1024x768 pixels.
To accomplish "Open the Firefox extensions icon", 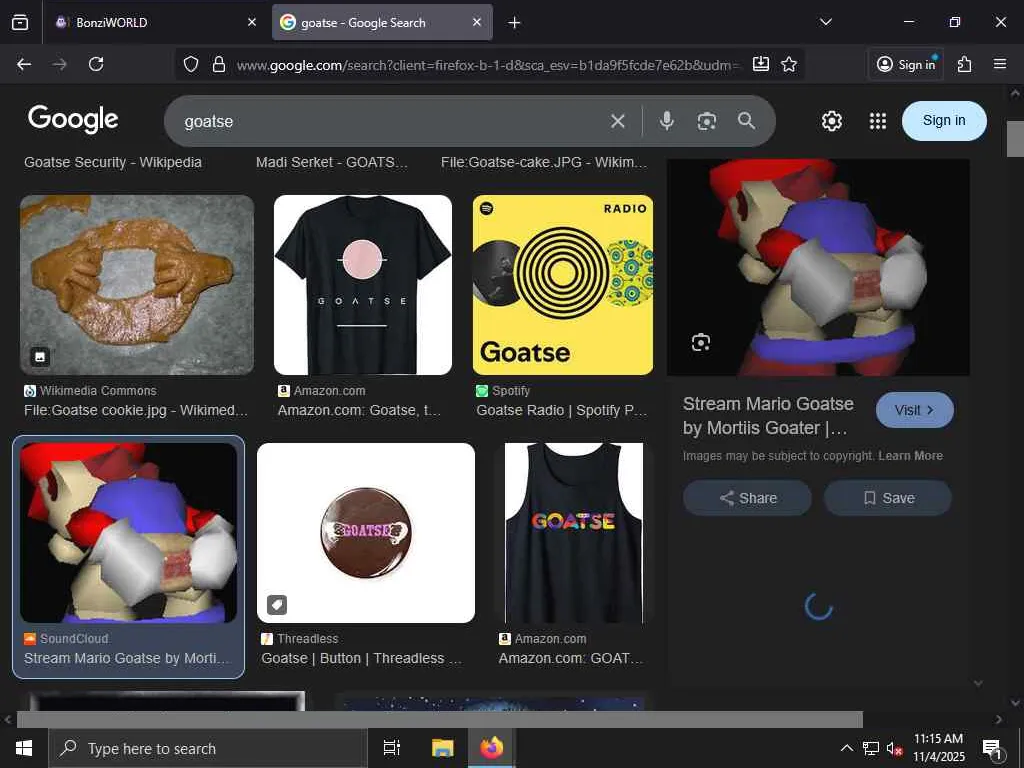I will (x=965, y=64).
